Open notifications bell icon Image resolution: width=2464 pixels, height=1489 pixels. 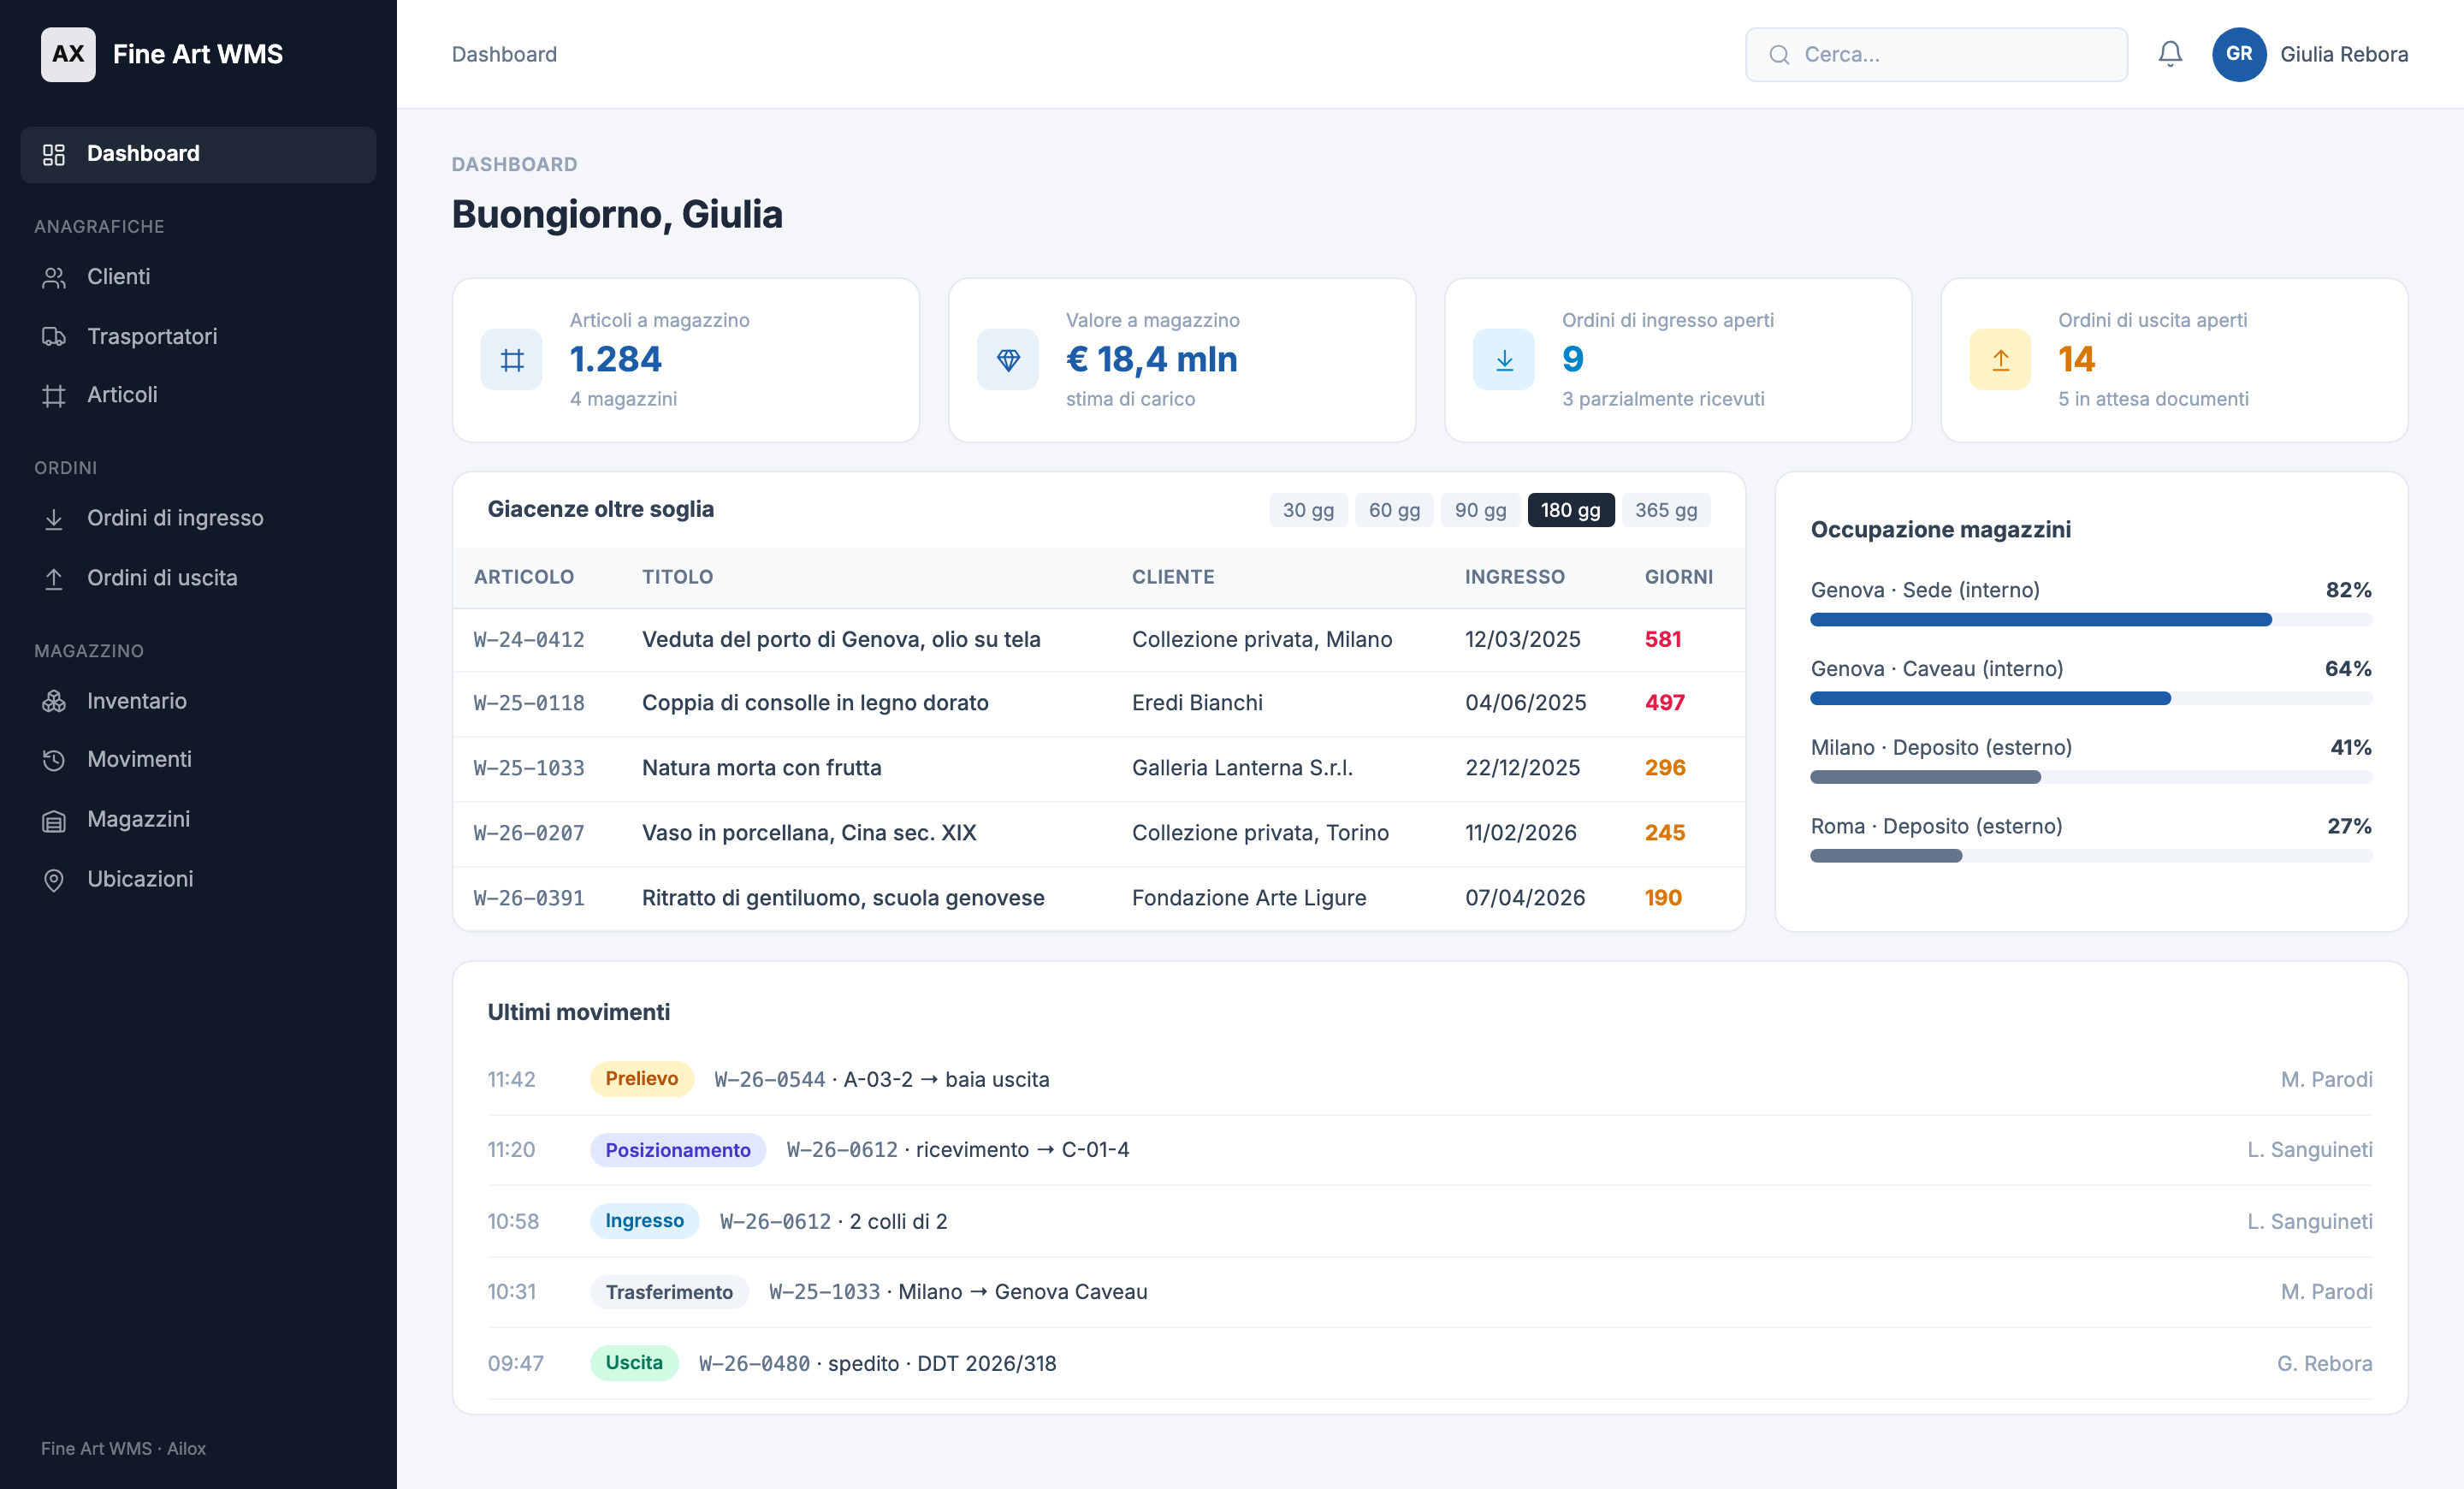click(x=2170, y=54)
